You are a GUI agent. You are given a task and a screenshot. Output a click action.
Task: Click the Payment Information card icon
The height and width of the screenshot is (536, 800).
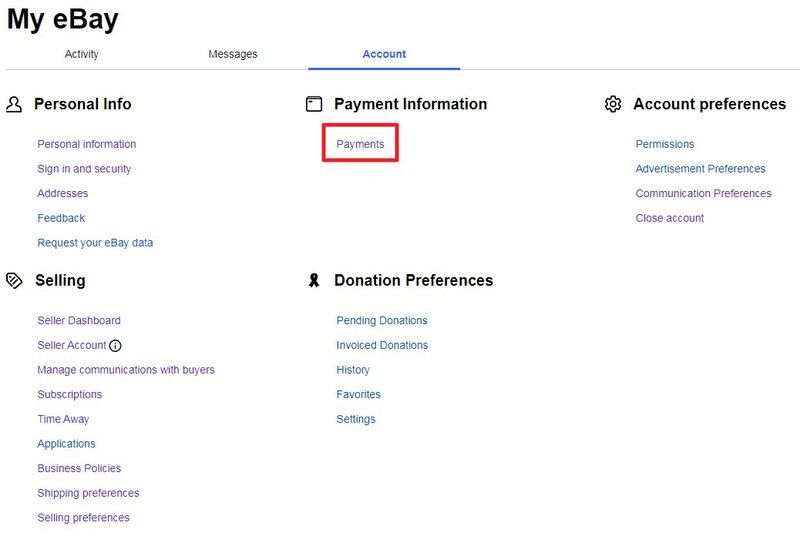pyautogui.click(x=314, y=104)
